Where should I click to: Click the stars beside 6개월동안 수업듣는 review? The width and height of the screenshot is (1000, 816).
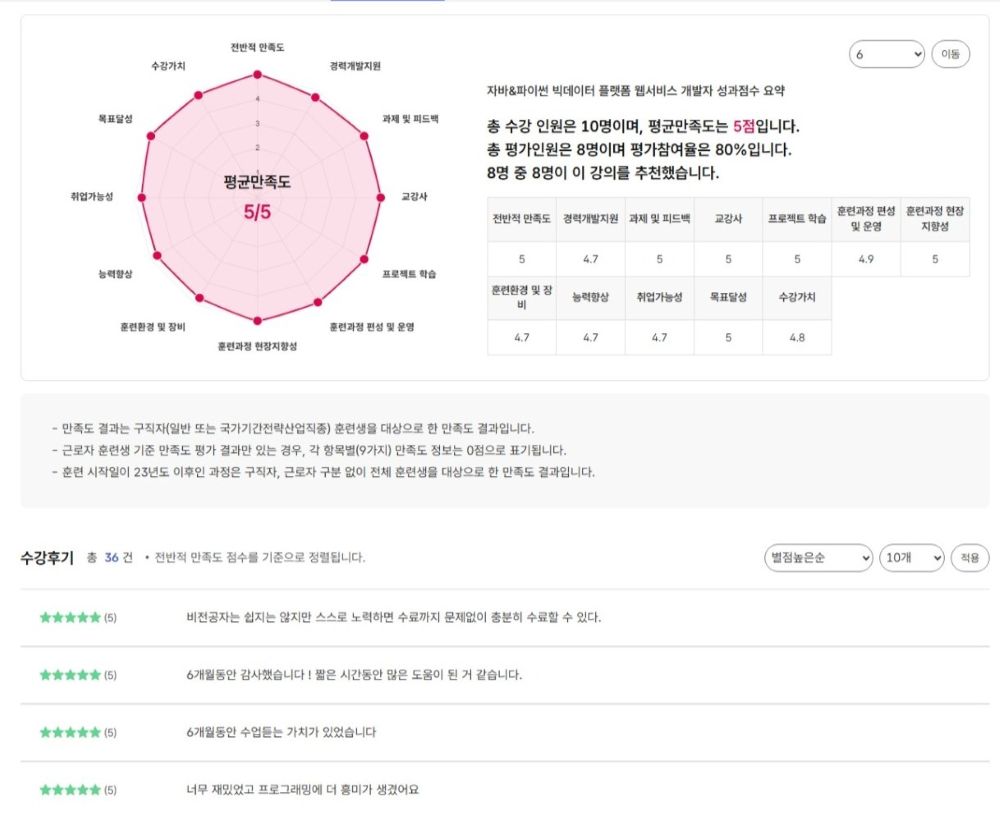point(70,732)
